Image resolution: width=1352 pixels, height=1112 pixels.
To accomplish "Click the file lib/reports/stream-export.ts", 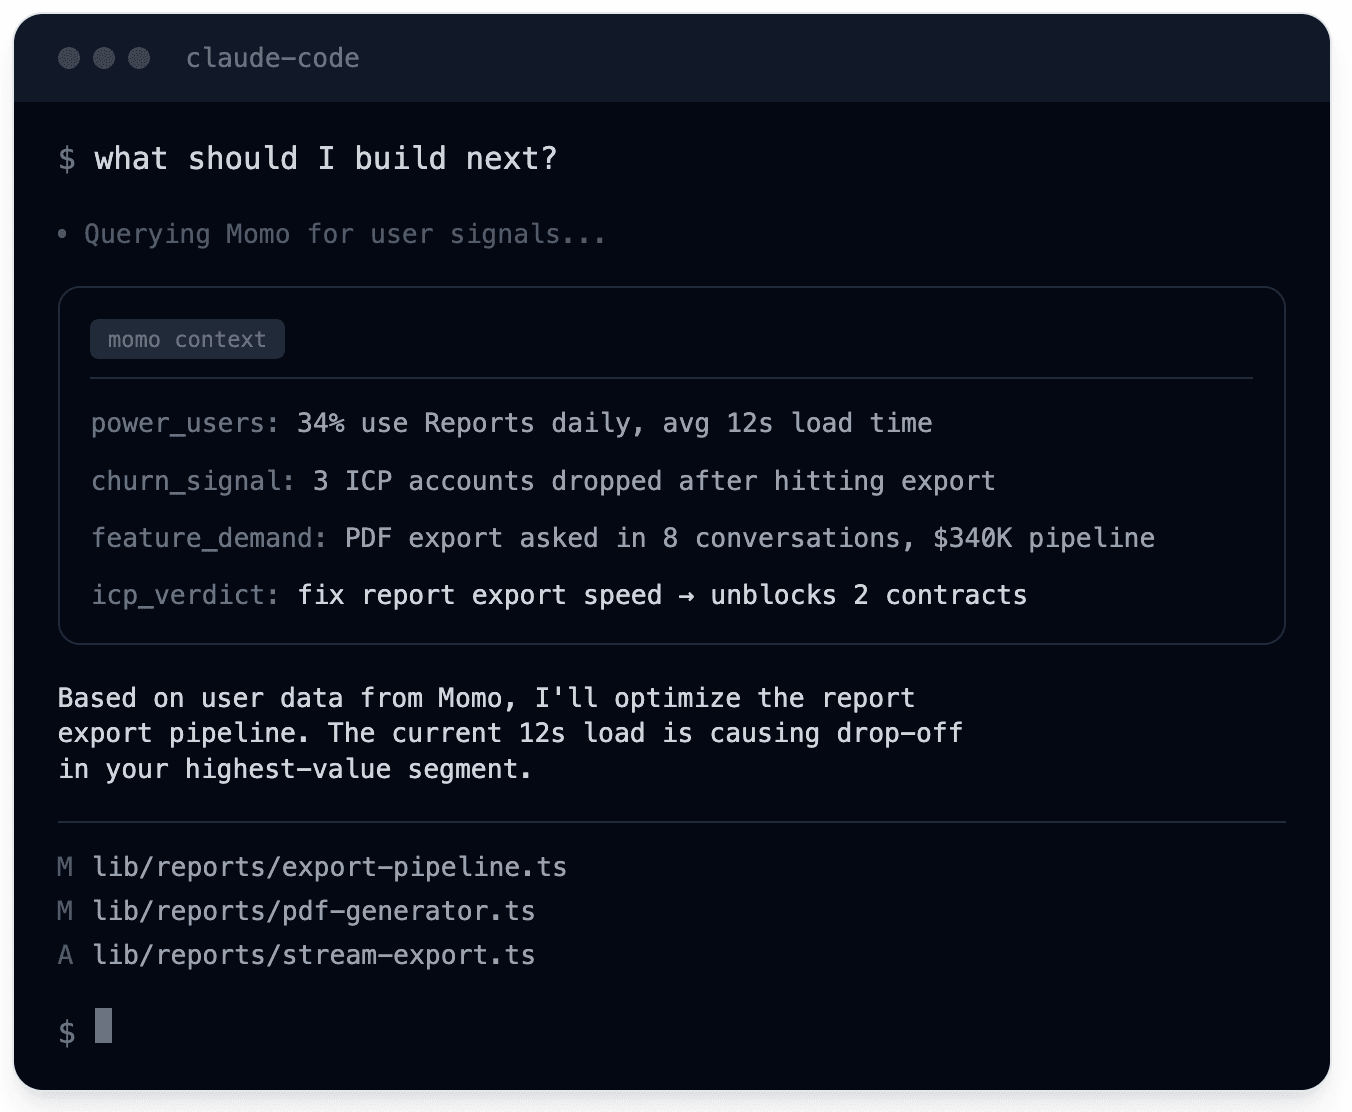I will (x=314, y=955).
